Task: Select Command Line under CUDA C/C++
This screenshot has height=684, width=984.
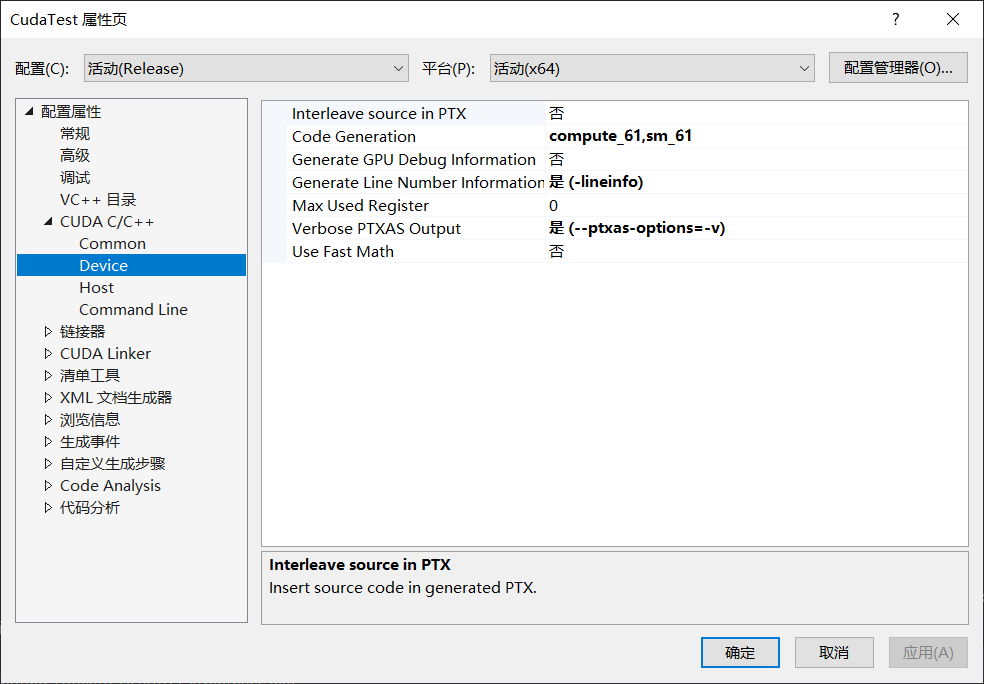Action: click(133, 309)
